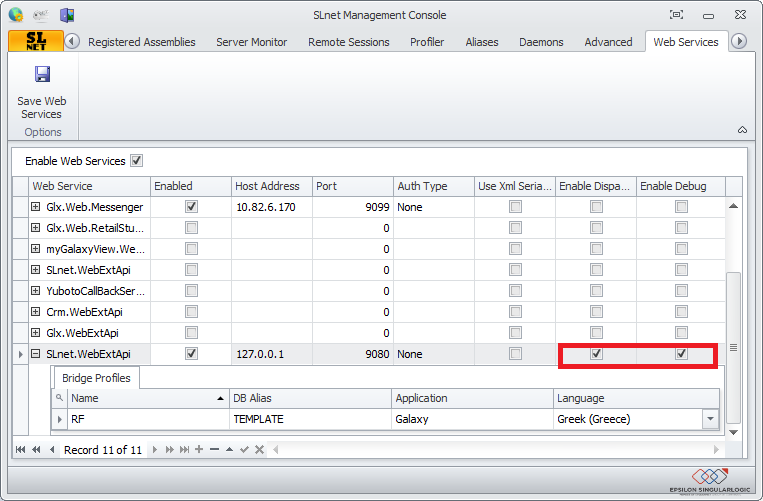Confirm edits with the checkmark icon
Image resolution: width=763 pixels, height=501 pixels.
(244, 449)
